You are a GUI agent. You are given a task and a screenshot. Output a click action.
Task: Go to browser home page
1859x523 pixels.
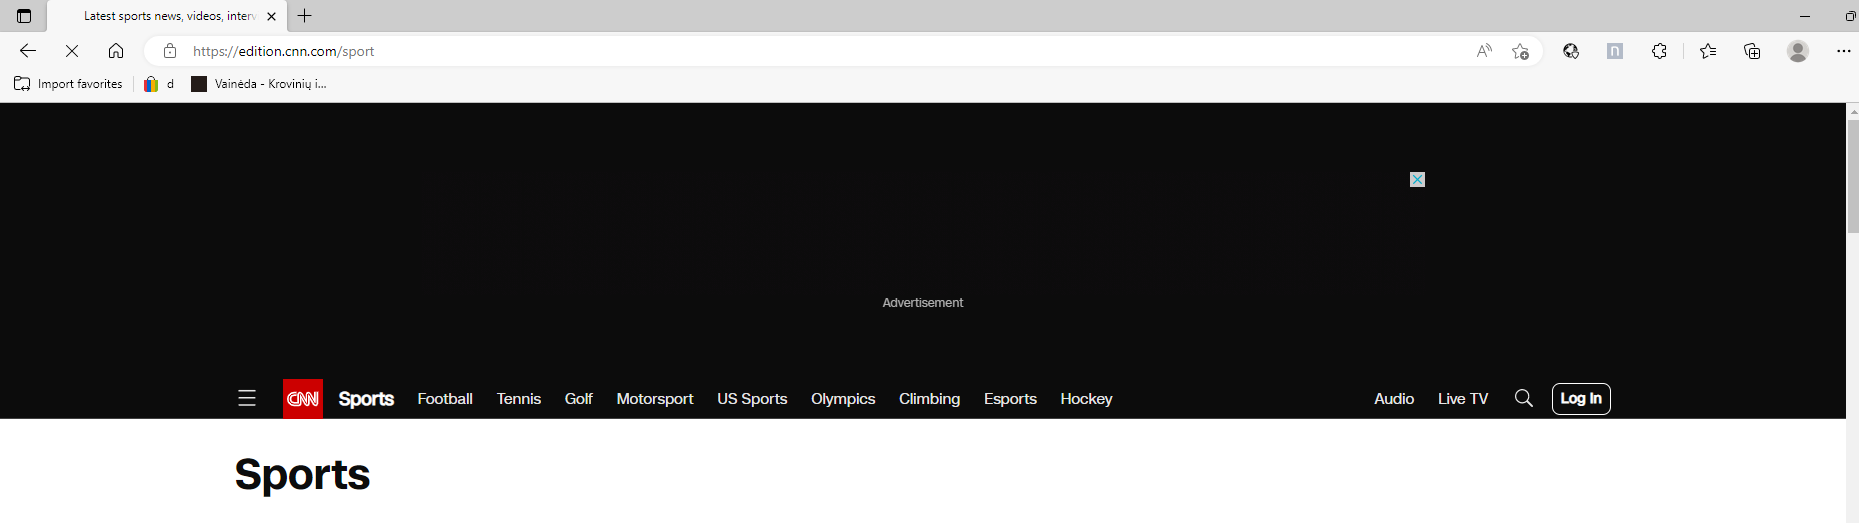116,51
